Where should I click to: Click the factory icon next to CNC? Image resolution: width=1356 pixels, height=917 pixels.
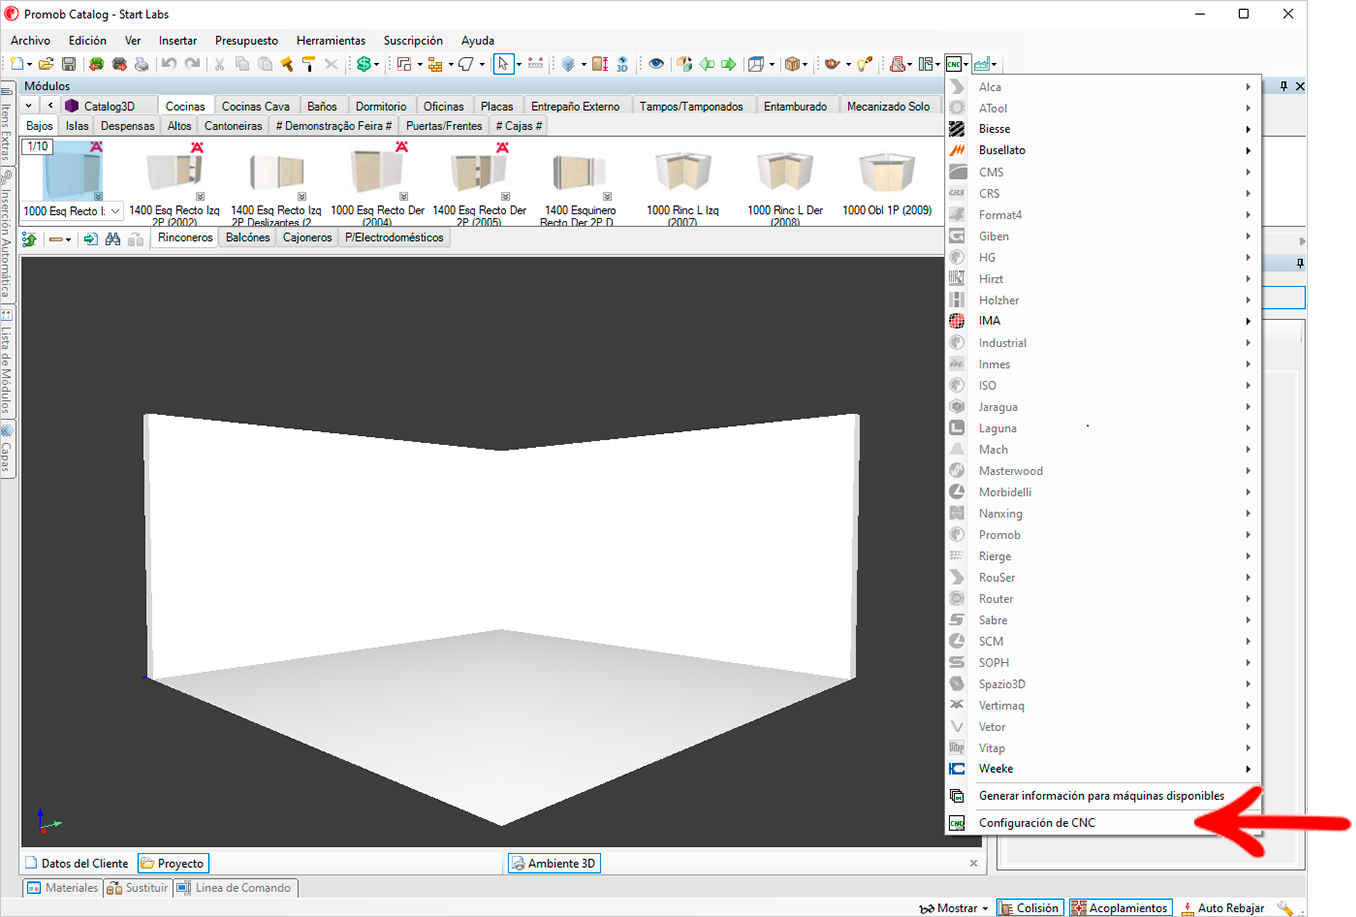coord(982,64)
